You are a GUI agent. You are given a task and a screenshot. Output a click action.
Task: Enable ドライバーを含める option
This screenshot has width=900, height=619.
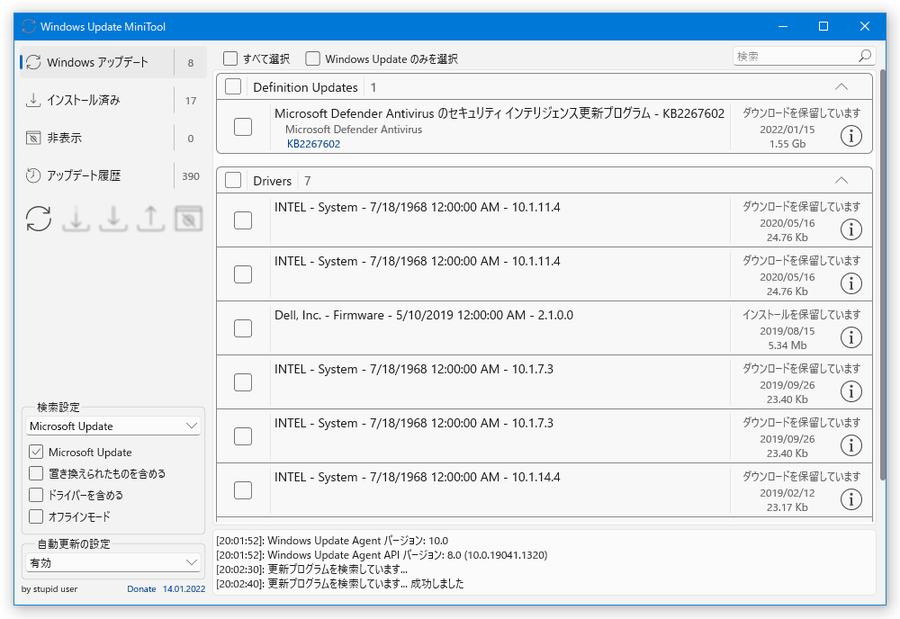click(36, 494)
